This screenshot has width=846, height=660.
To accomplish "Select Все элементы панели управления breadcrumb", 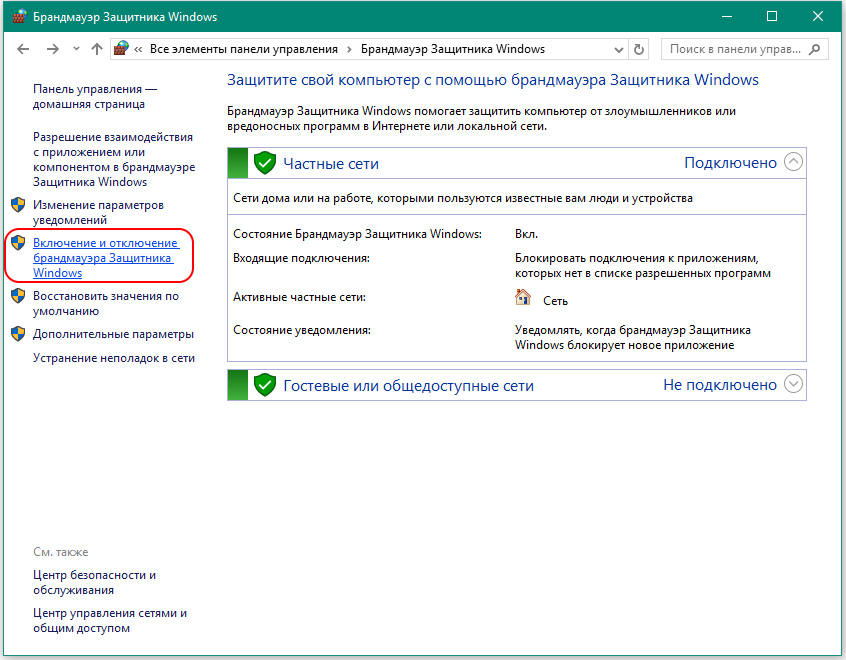I will click(243, 49).
